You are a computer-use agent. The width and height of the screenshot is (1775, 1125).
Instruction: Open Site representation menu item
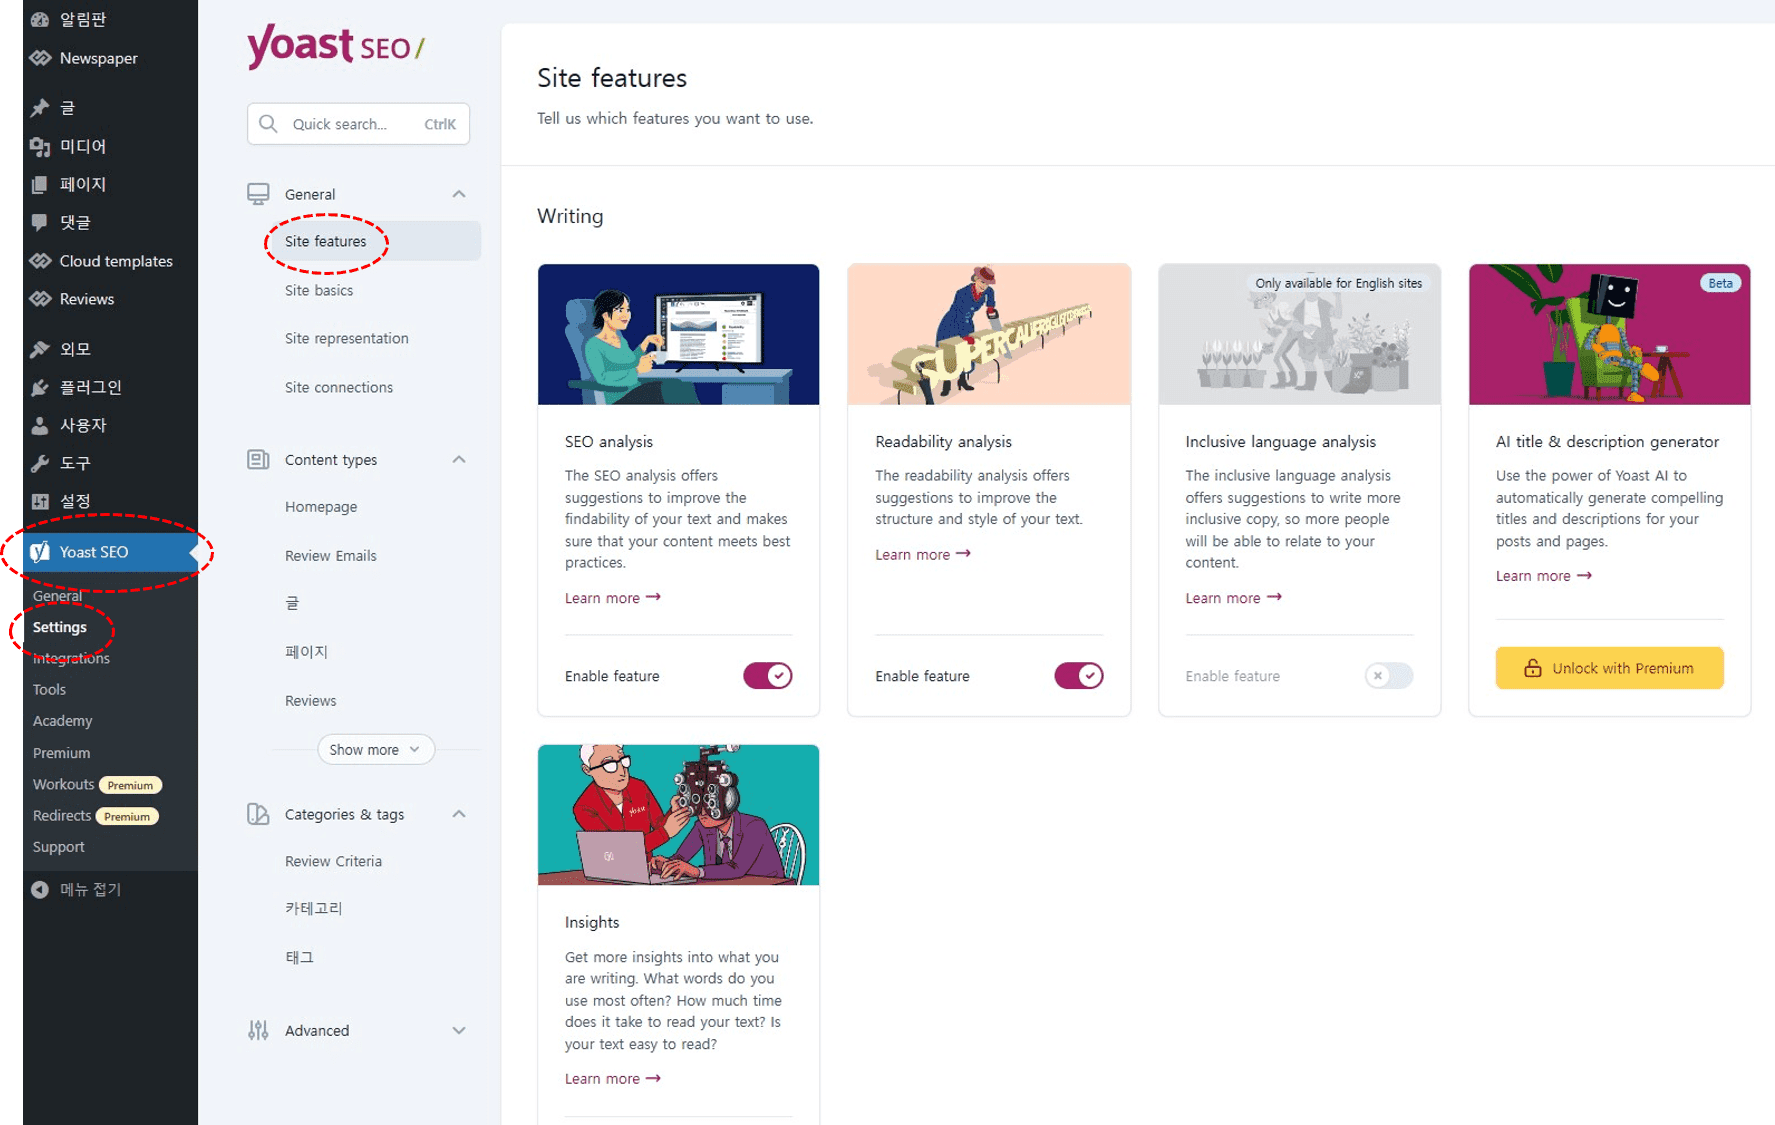346,338
